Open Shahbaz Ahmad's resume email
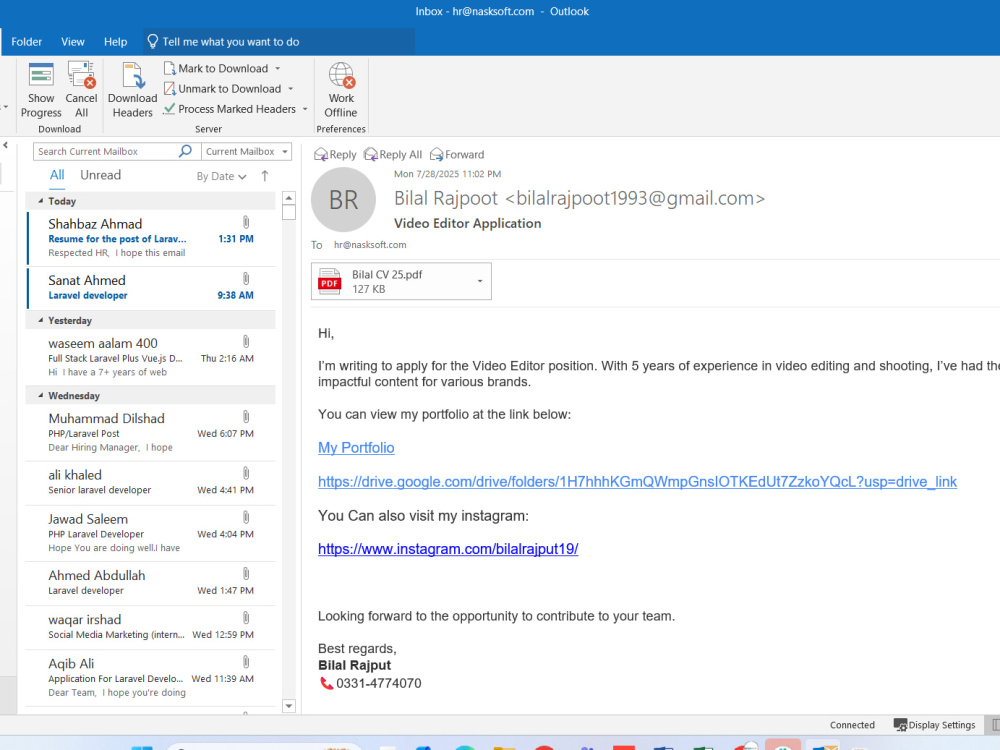Image resolution: width=1000 pixels, height=750 pixels. coord(151,238)
